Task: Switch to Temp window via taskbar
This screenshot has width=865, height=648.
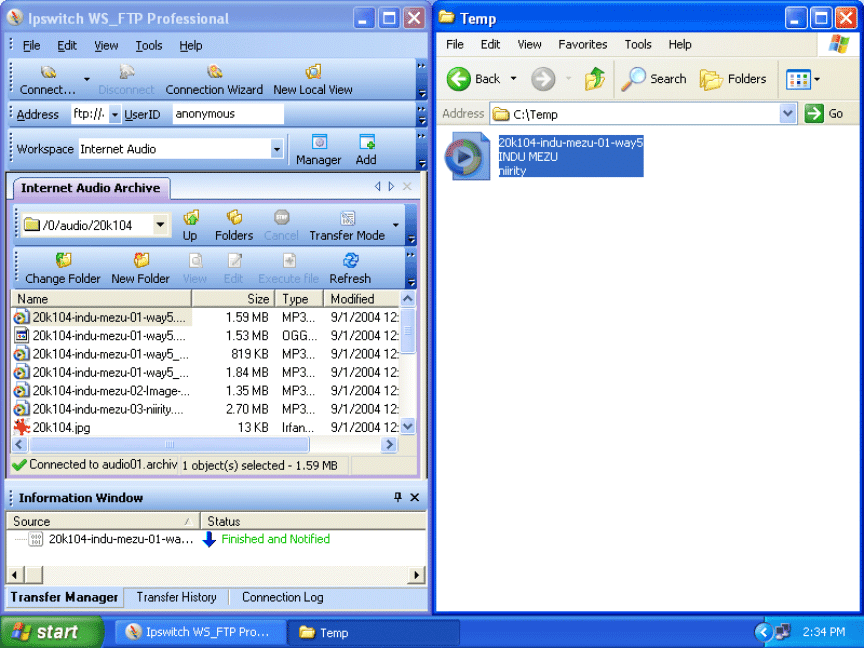Action: pos(373,633)
